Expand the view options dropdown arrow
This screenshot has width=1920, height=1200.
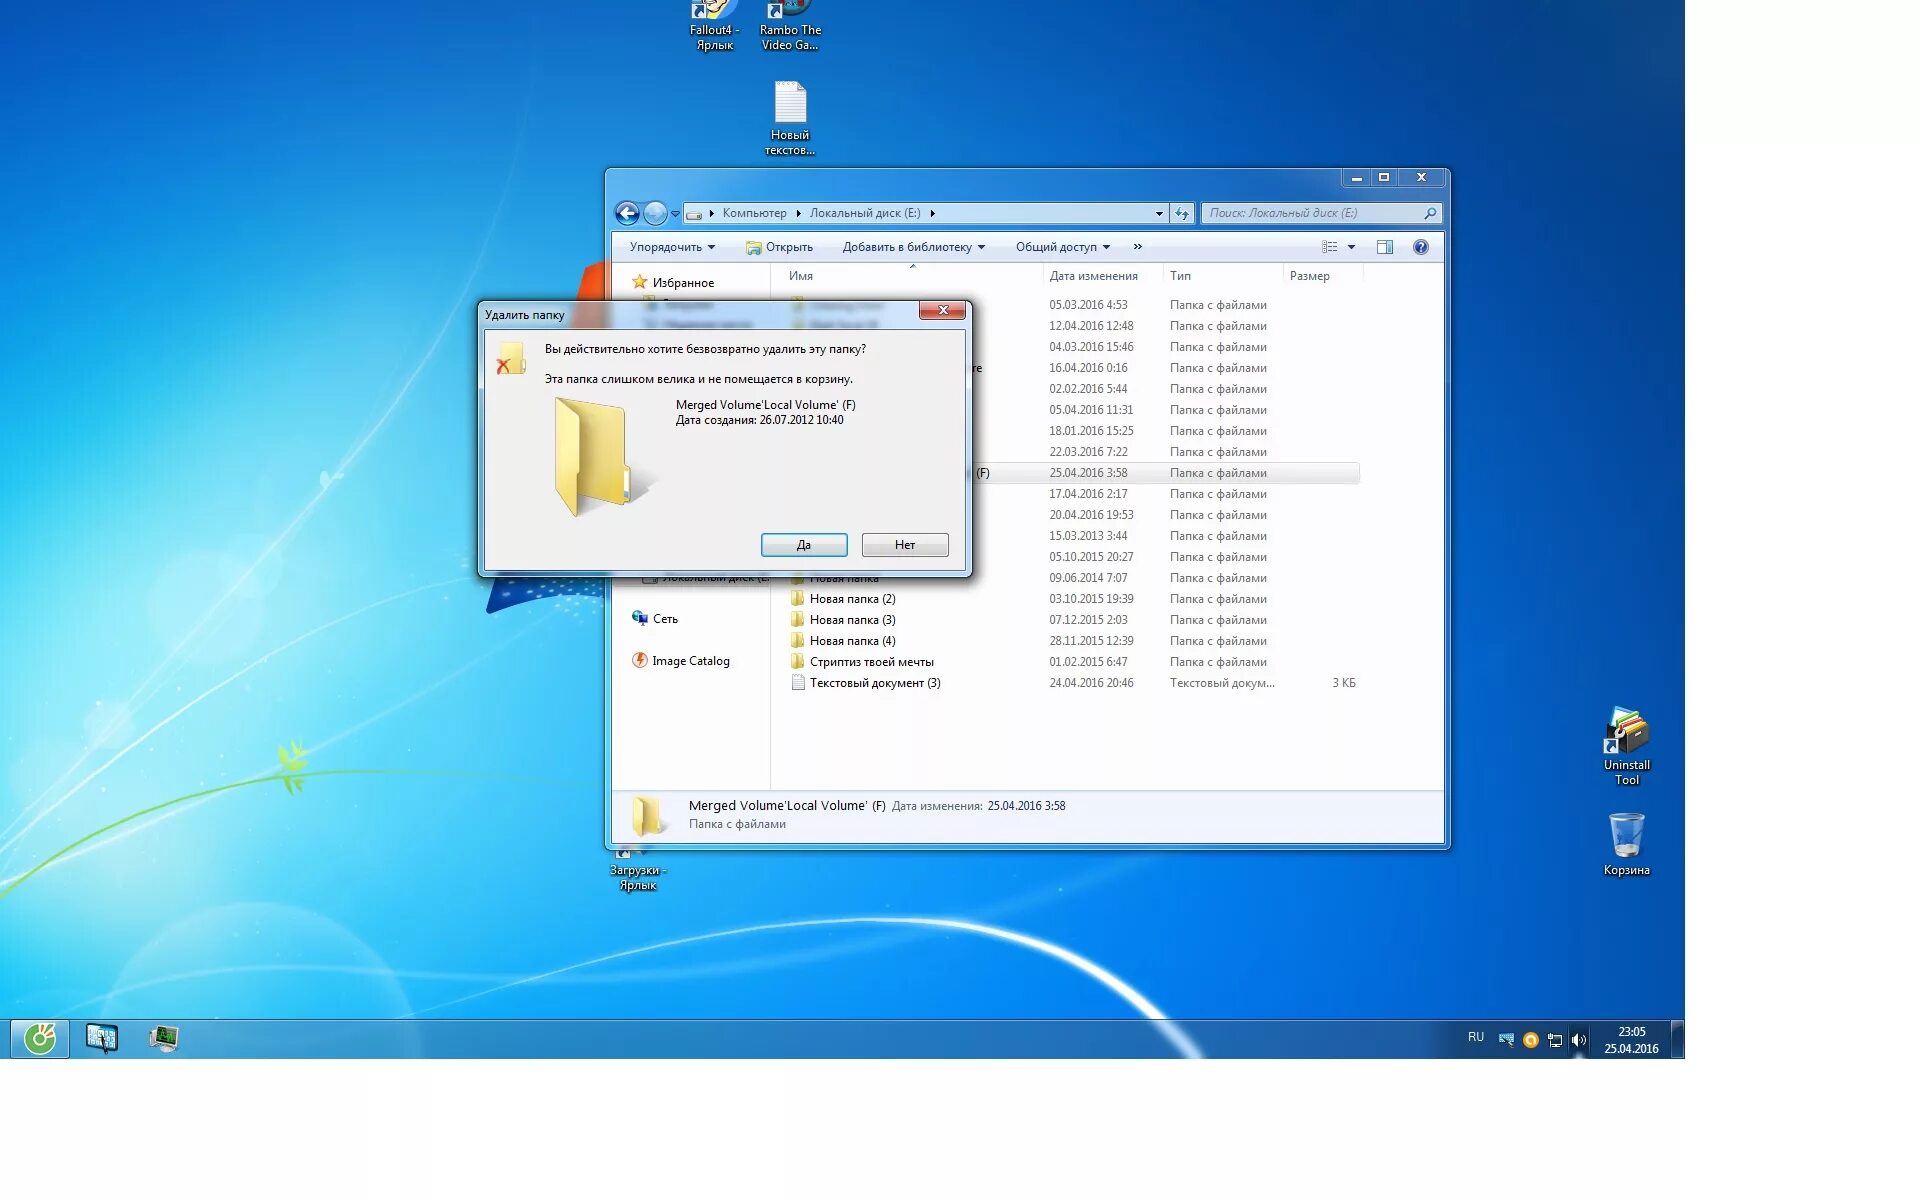coord(1351,247)
